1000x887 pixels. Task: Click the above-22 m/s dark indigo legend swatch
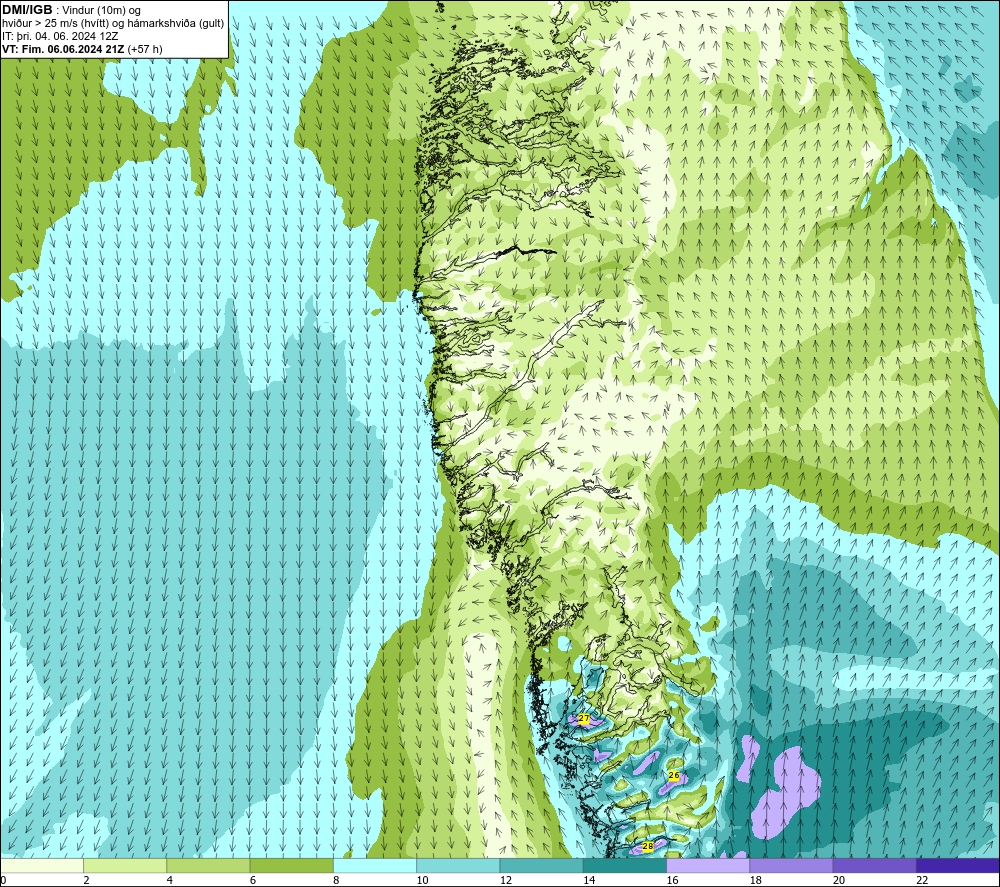tap(958, 866)
